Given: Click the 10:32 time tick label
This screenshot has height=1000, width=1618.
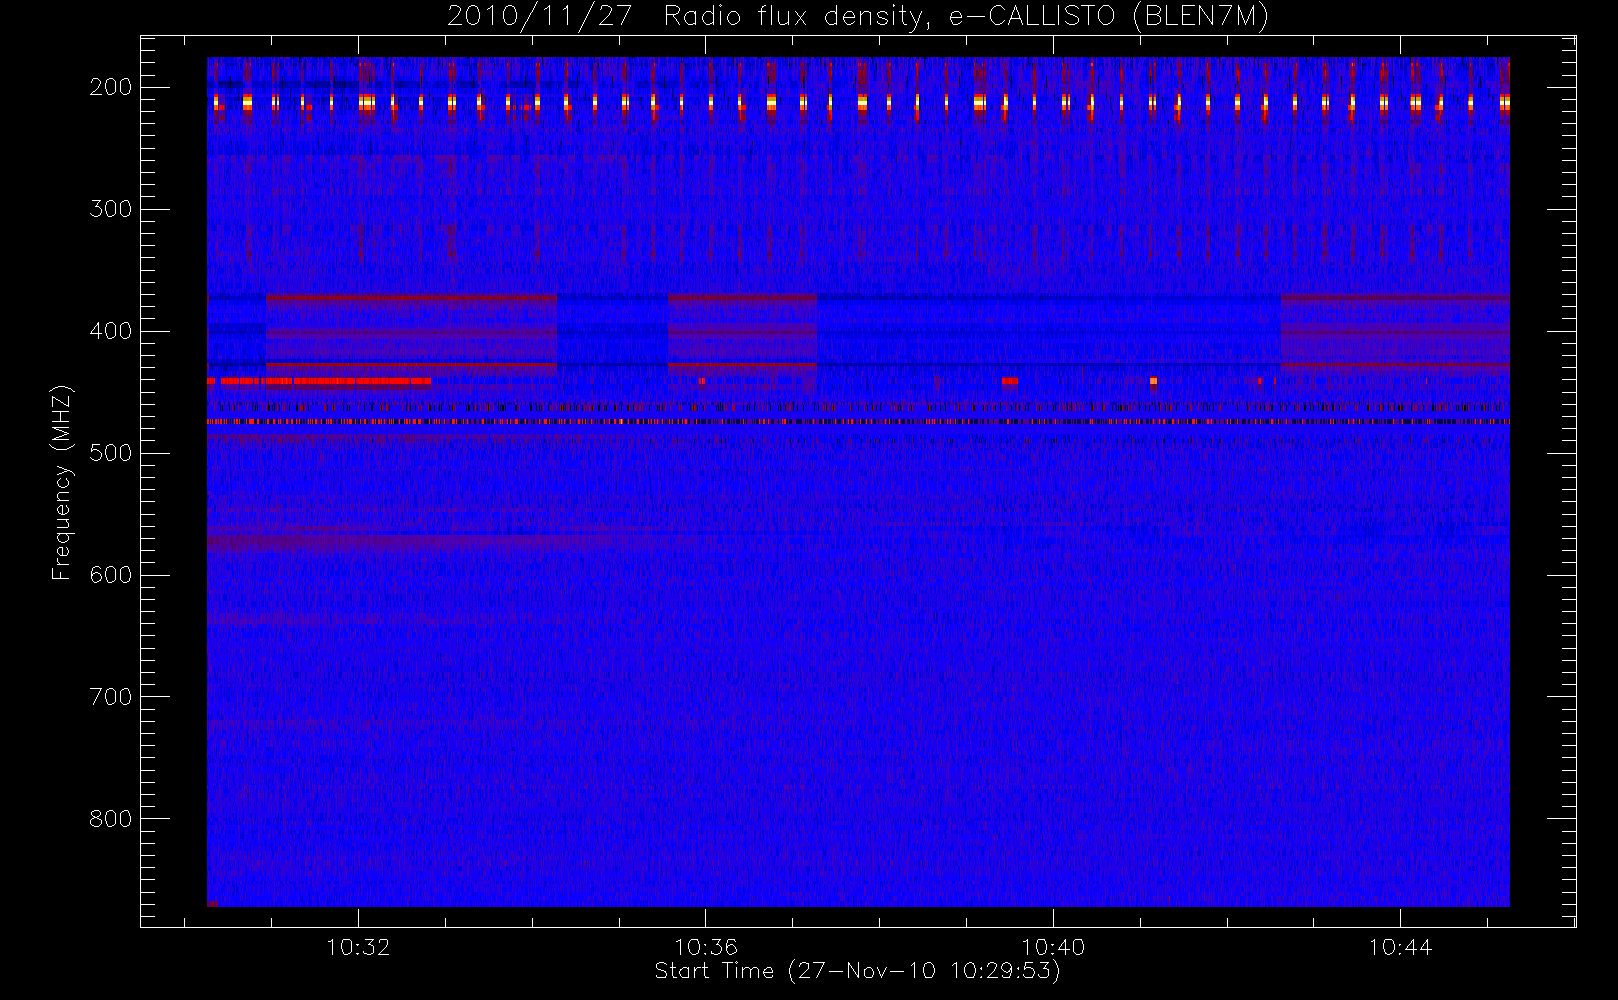Looking at the screenshot, I should pos(358,947).
